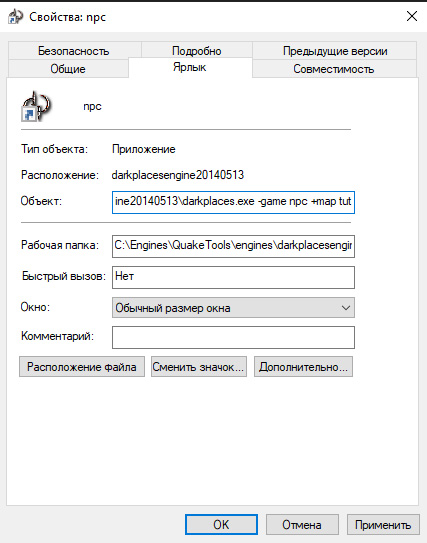Close the Свойства: npc dialog
427x543 pixels.
click(411, 16)
